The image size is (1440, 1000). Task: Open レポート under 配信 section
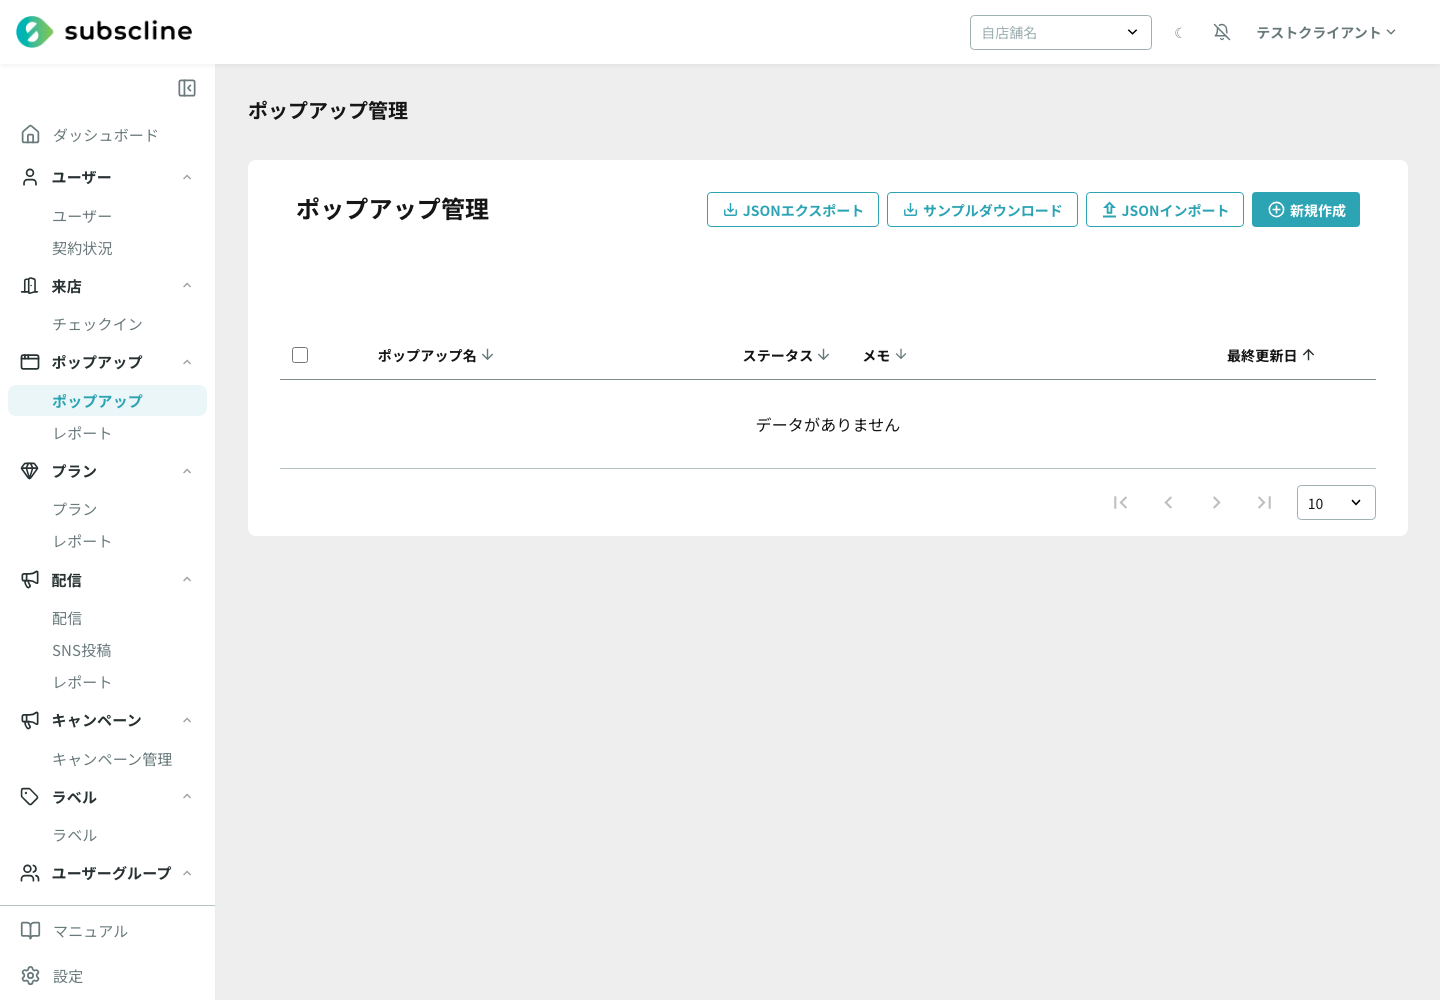(x=82, y=682)
